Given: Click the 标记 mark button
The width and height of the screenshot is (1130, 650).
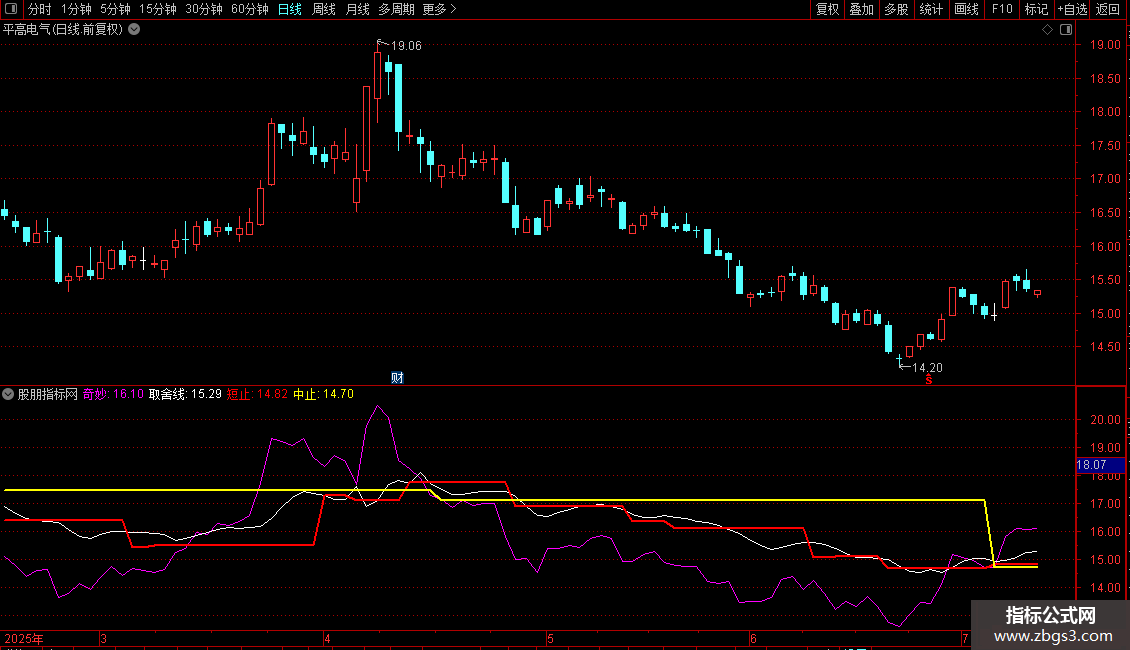Looking at the screenshot, I should point(1036,9).
